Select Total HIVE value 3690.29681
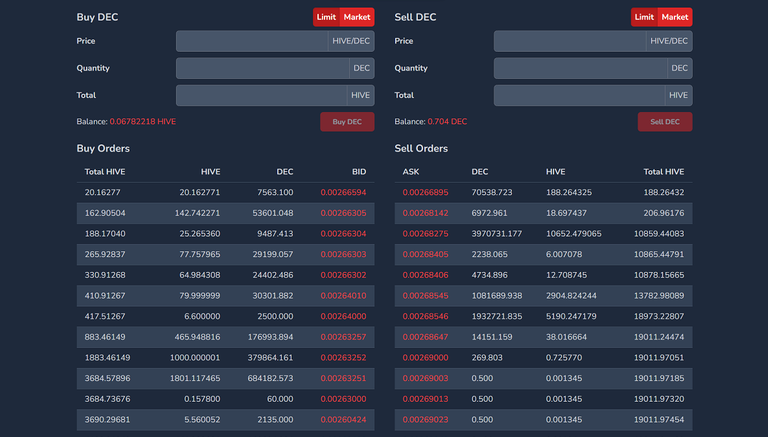 tap(107, 419)
